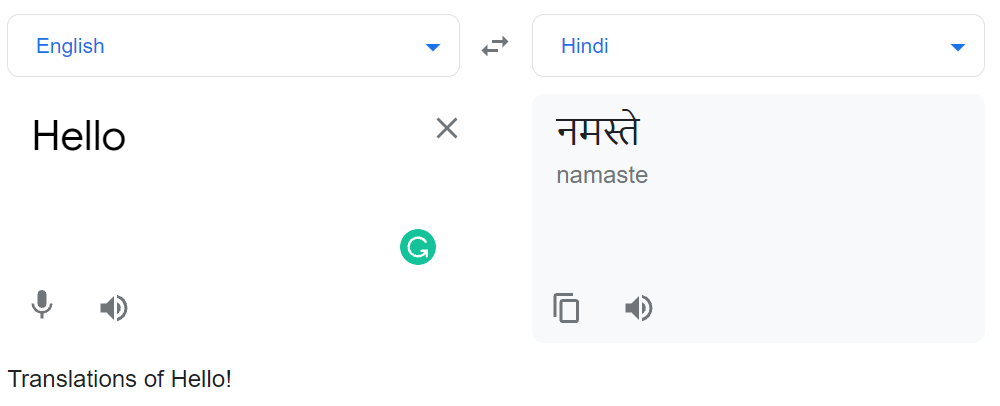This screenshot has height=406, width=1000.
Task: Expand the English source language arrow
Action: 432,47
